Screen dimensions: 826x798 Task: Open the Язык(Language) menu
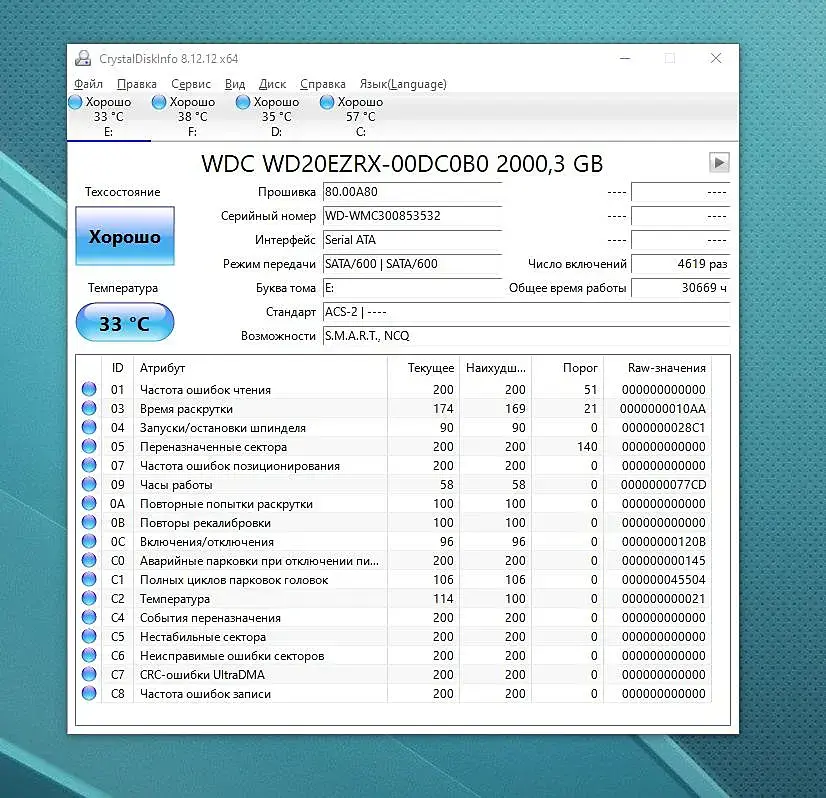[x=403, y=84]
